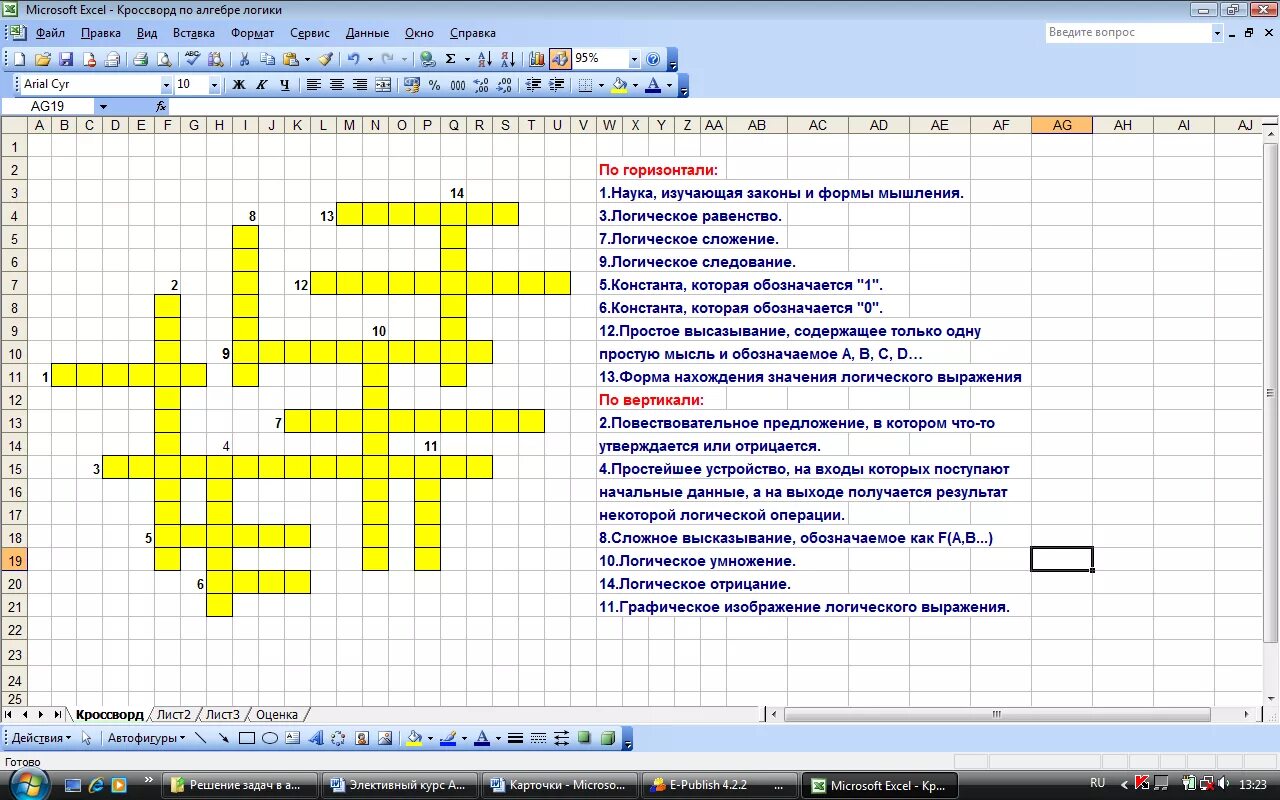The width and height of the screenshot is (1280, 800).
Task: Undo the last action
Action: (x=354, y=59)
